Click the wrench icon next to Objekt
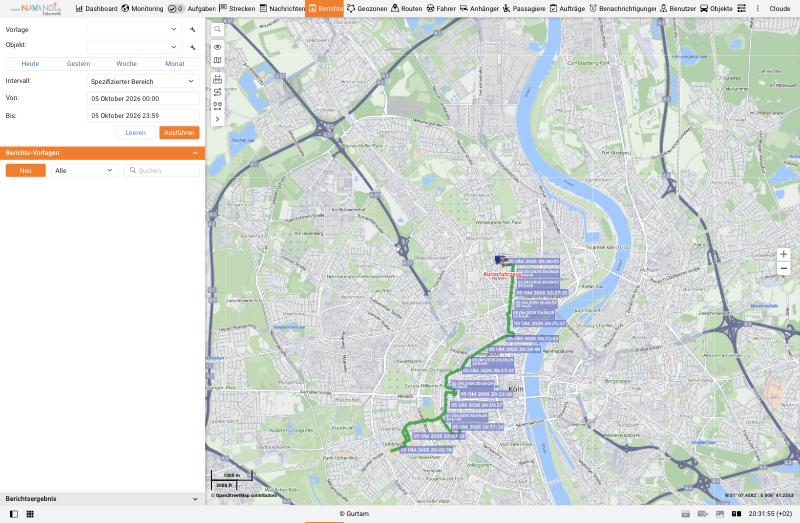This screenshot has height=523, width=800. (x=192, y=47)
